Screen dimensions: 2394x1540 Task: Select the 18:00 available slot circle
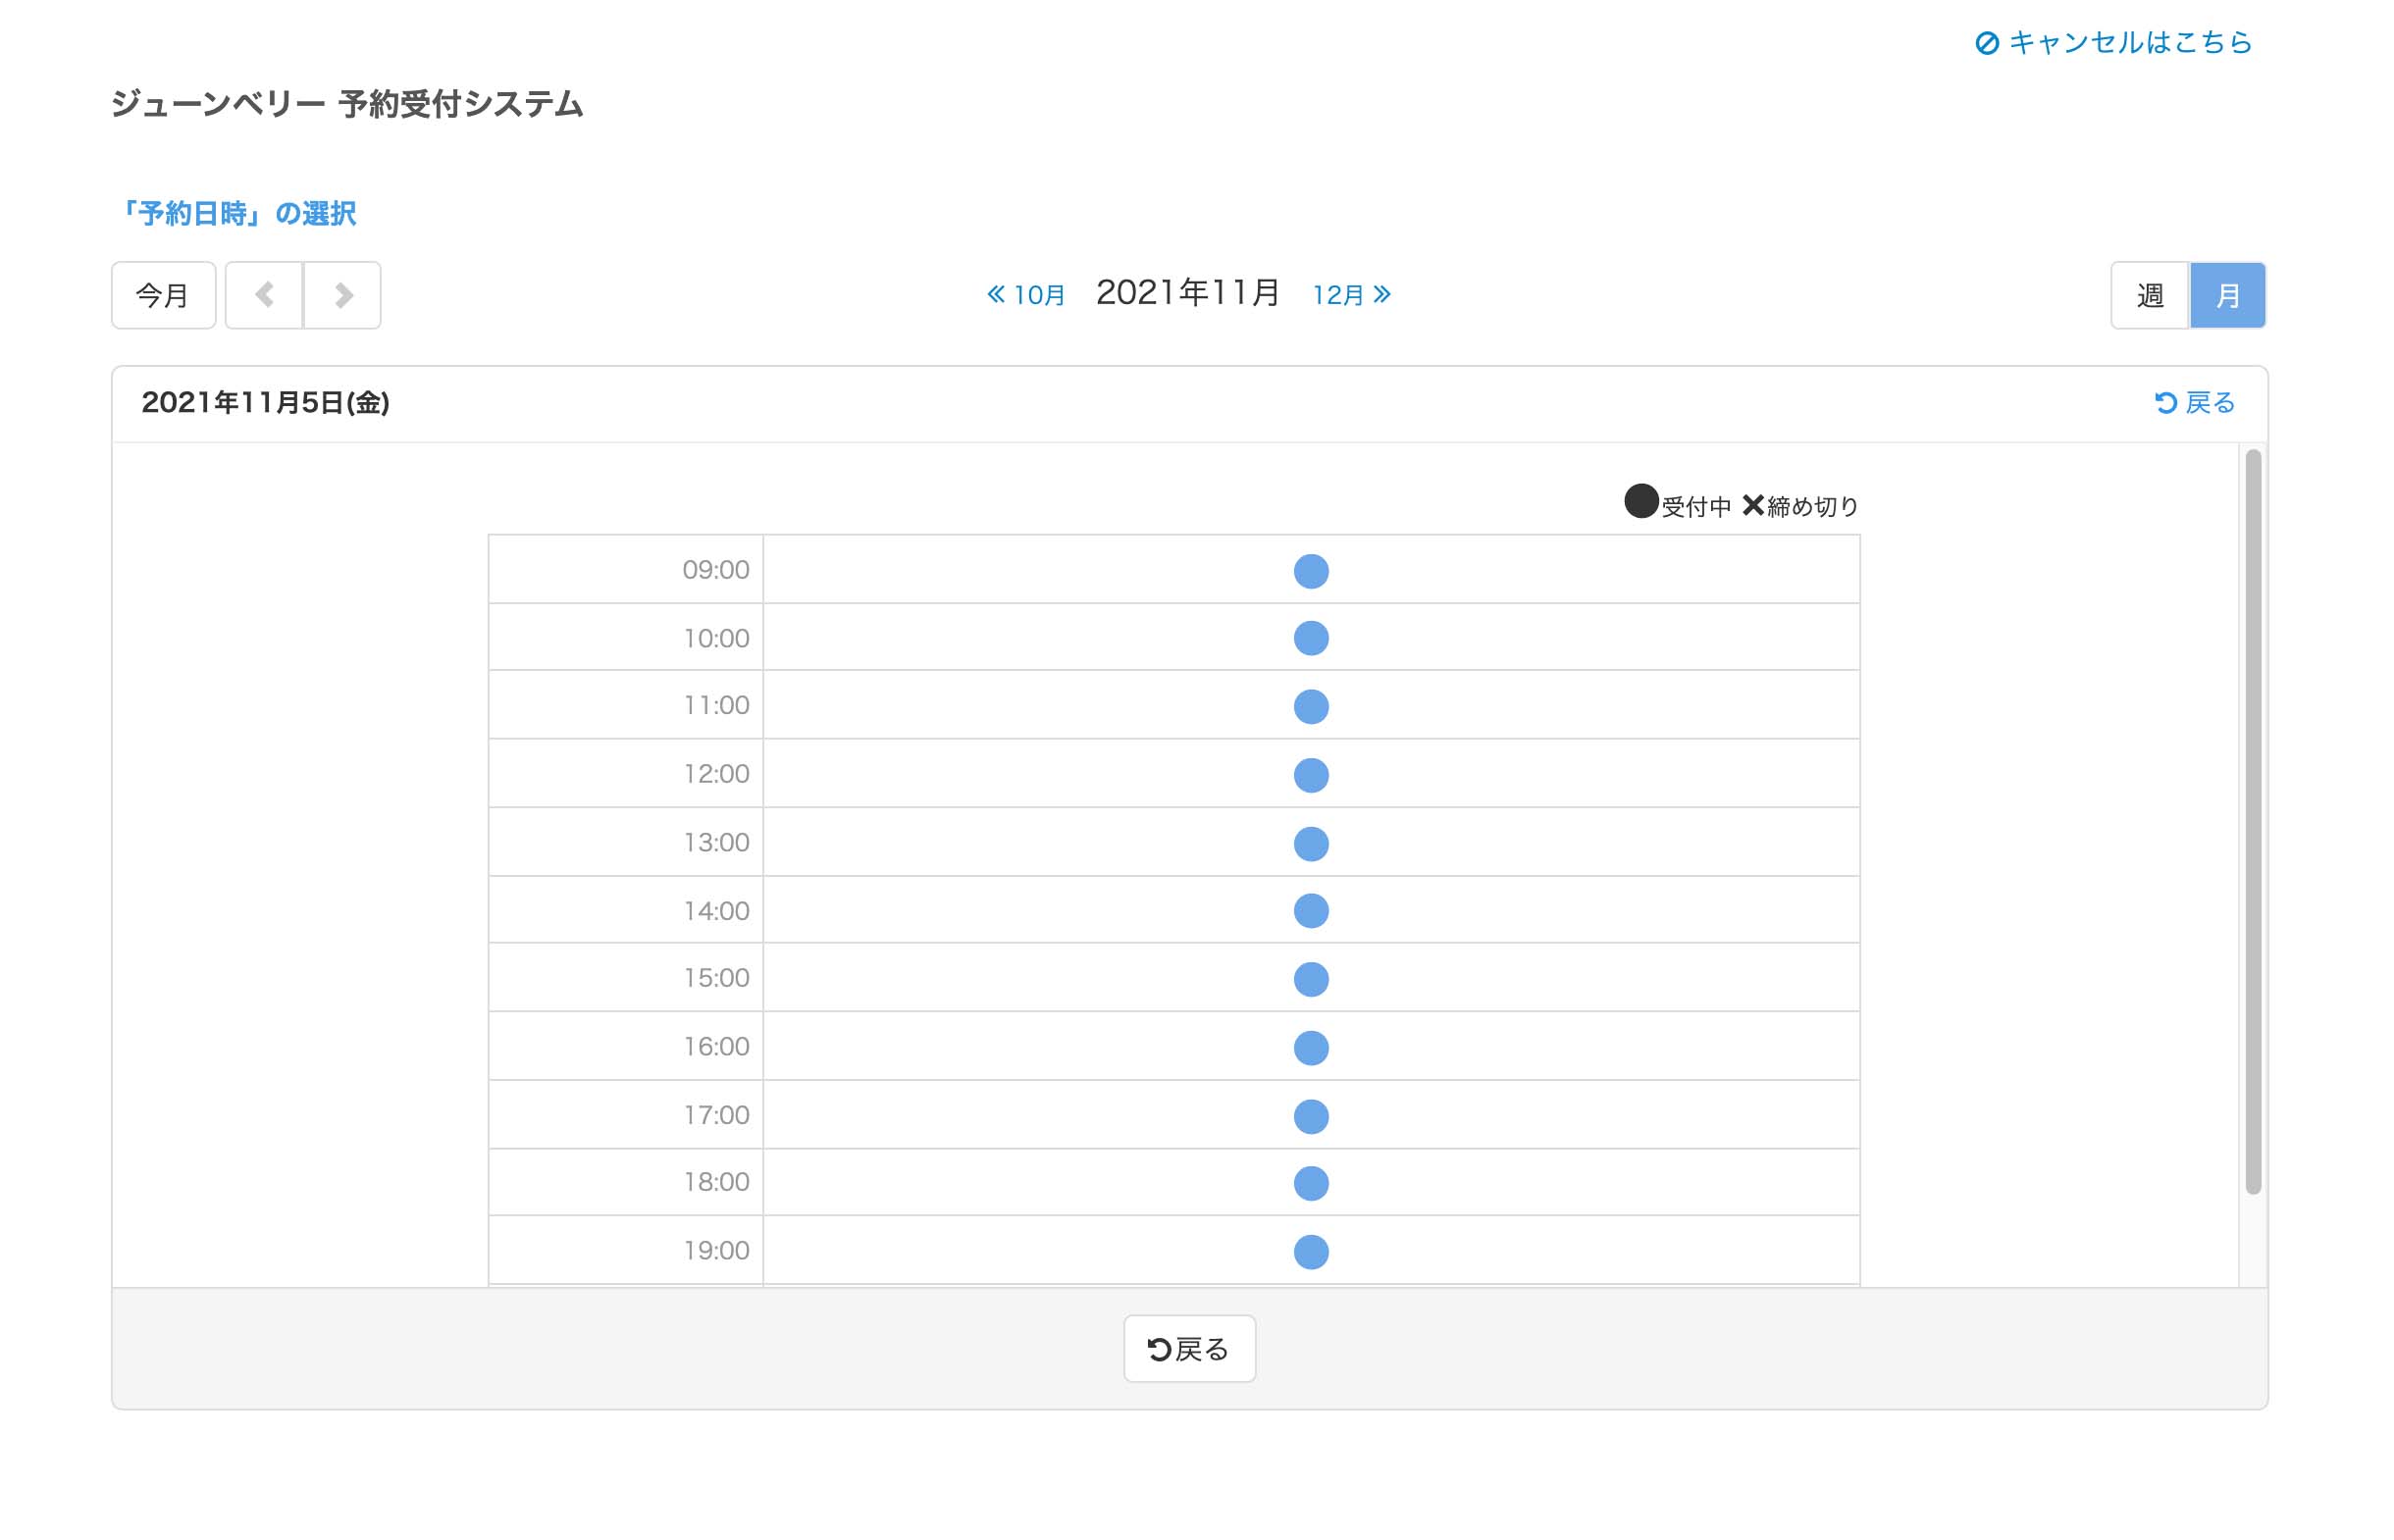tap(1311, 1183)
